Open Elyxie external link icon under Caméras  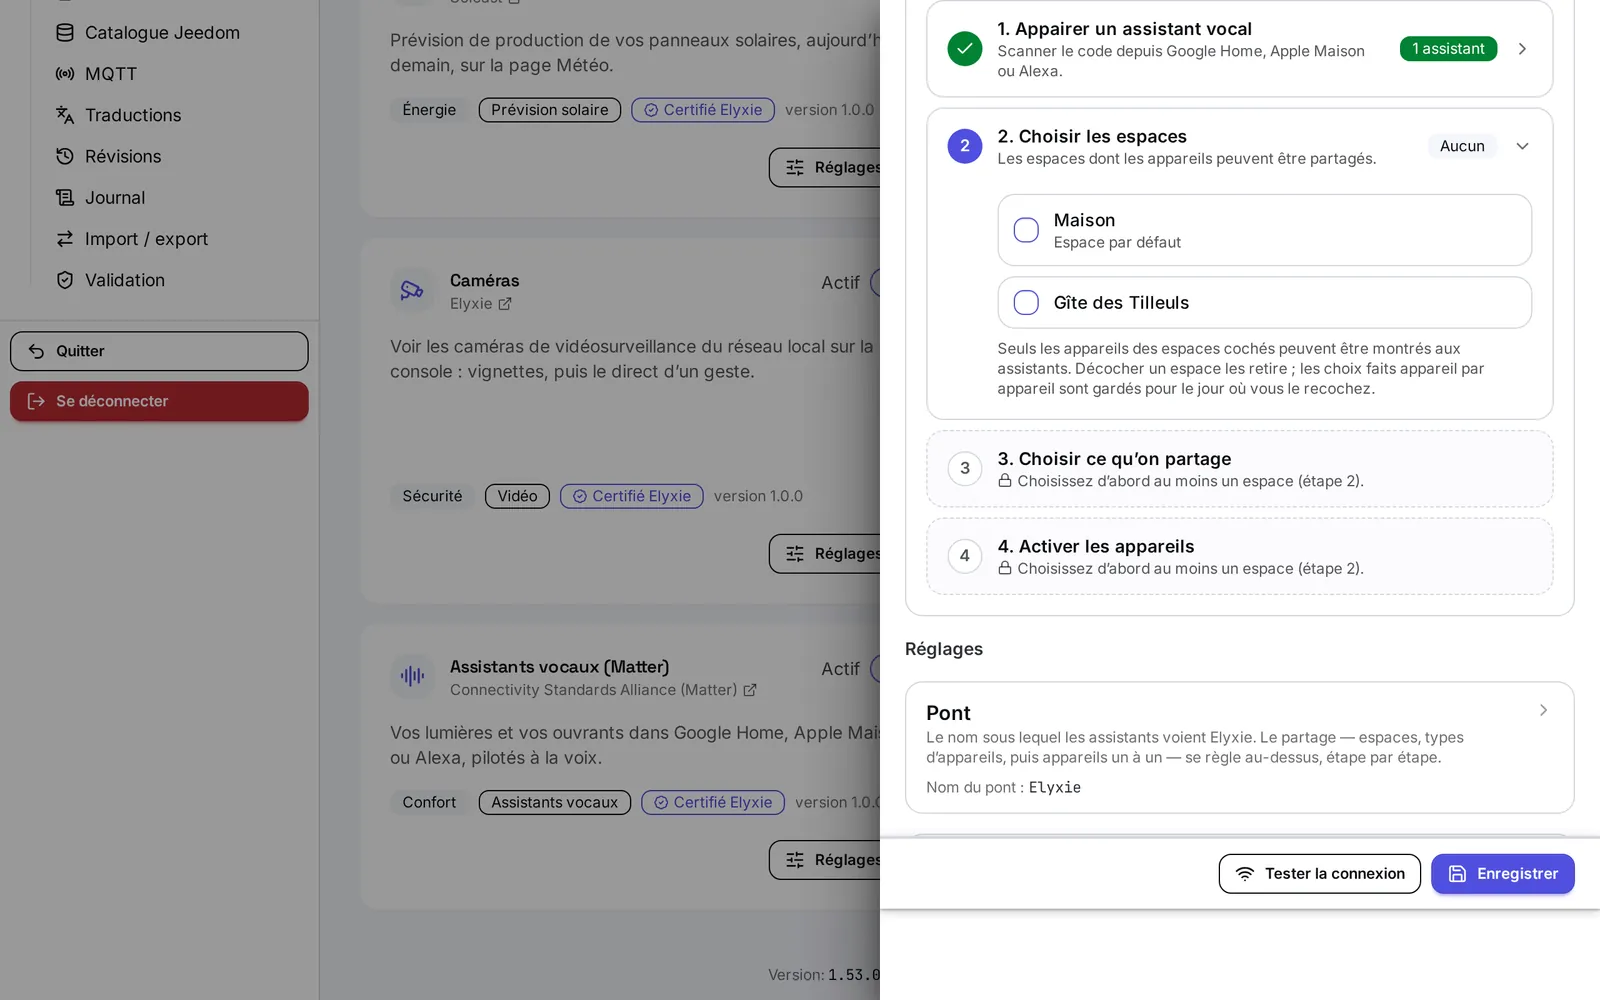tap(505, 304)
